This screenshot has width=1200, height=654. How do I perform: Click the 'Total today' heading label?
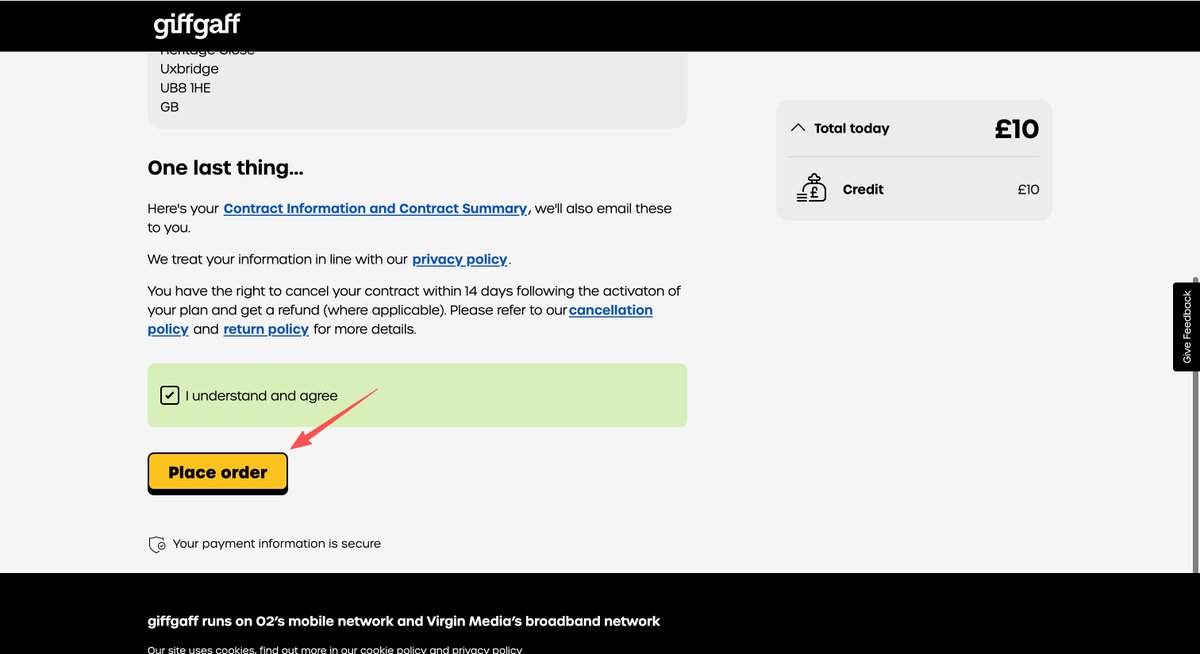851,129
